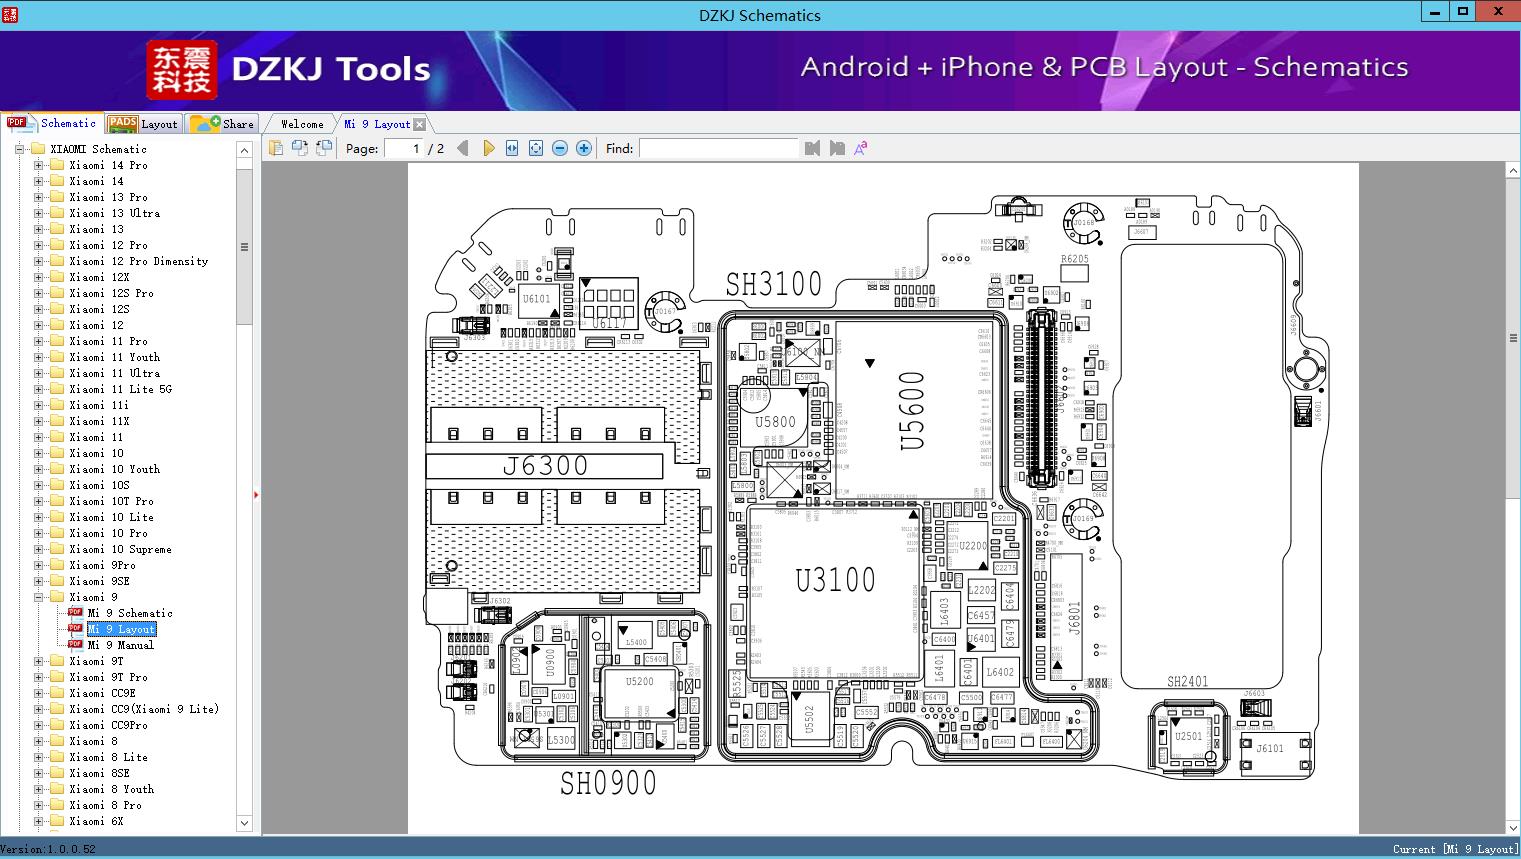Screen dimensions: 1521x859
Task: Go to previous page arrow
Action: click(x=462, y=148)
